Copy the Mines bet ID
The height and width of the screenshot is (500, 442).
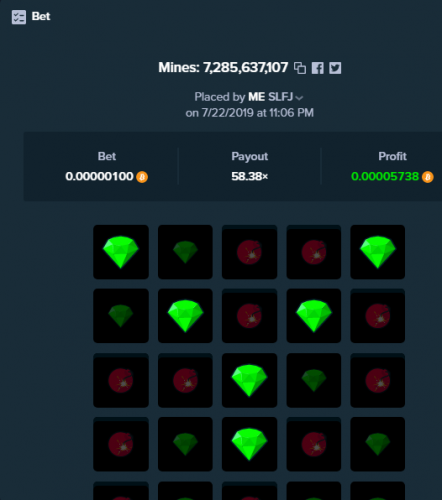pyautogui.click(x=300, y=68)
